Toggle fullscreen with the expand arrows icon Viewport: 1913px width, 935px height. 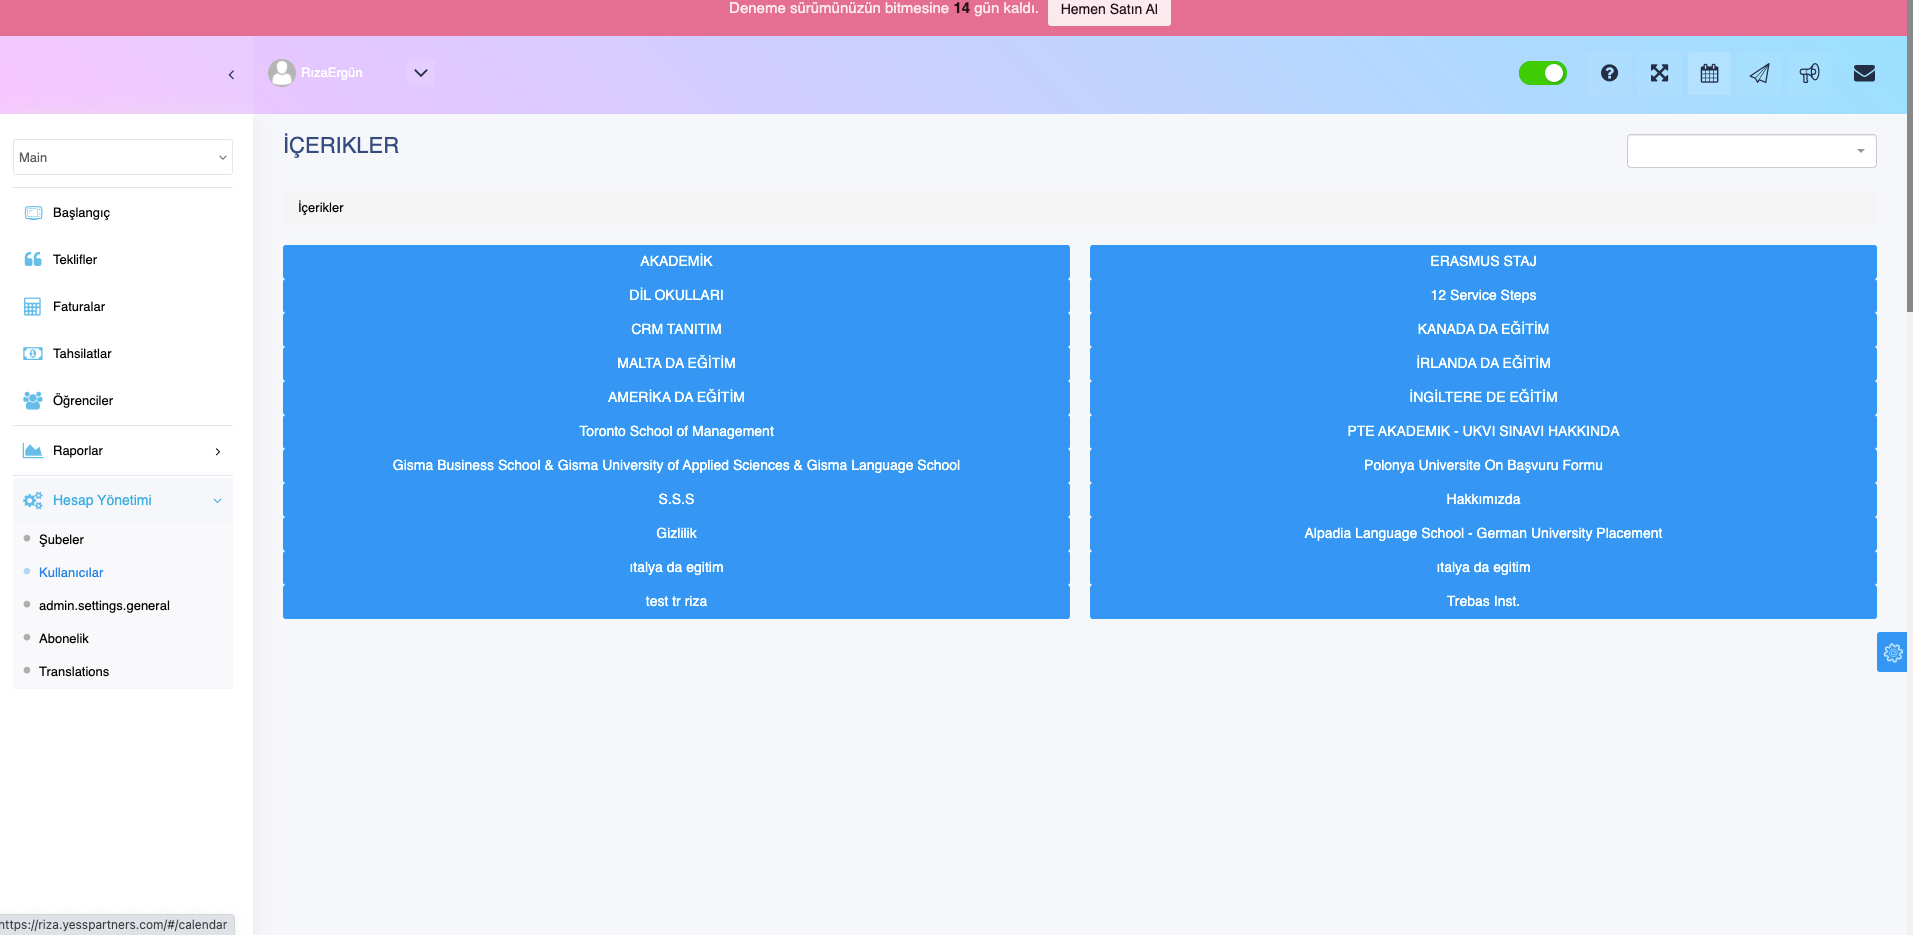tap(1659, 73)
